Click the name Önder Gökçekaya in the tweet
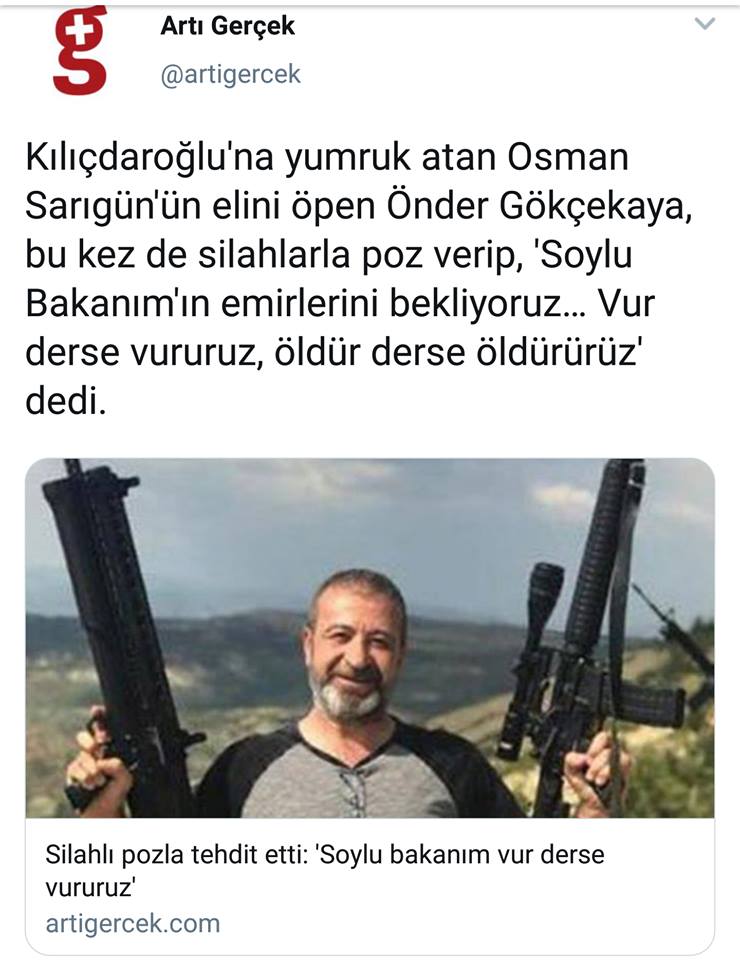This screenshot has height=960, width=740. tap(534, 207)
